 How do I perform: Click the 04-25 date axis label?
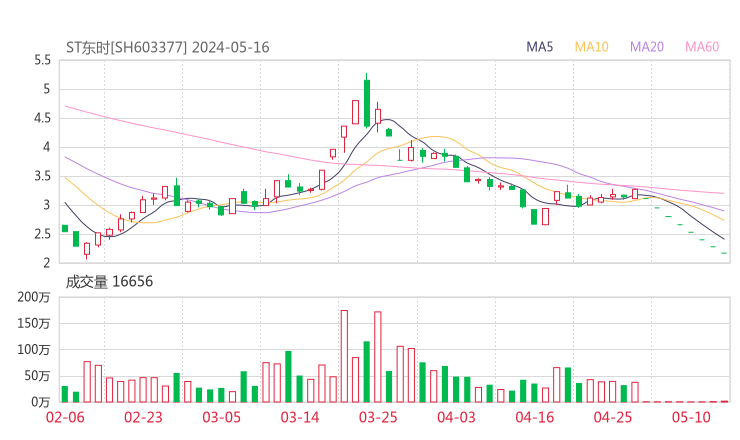point(613,417)
